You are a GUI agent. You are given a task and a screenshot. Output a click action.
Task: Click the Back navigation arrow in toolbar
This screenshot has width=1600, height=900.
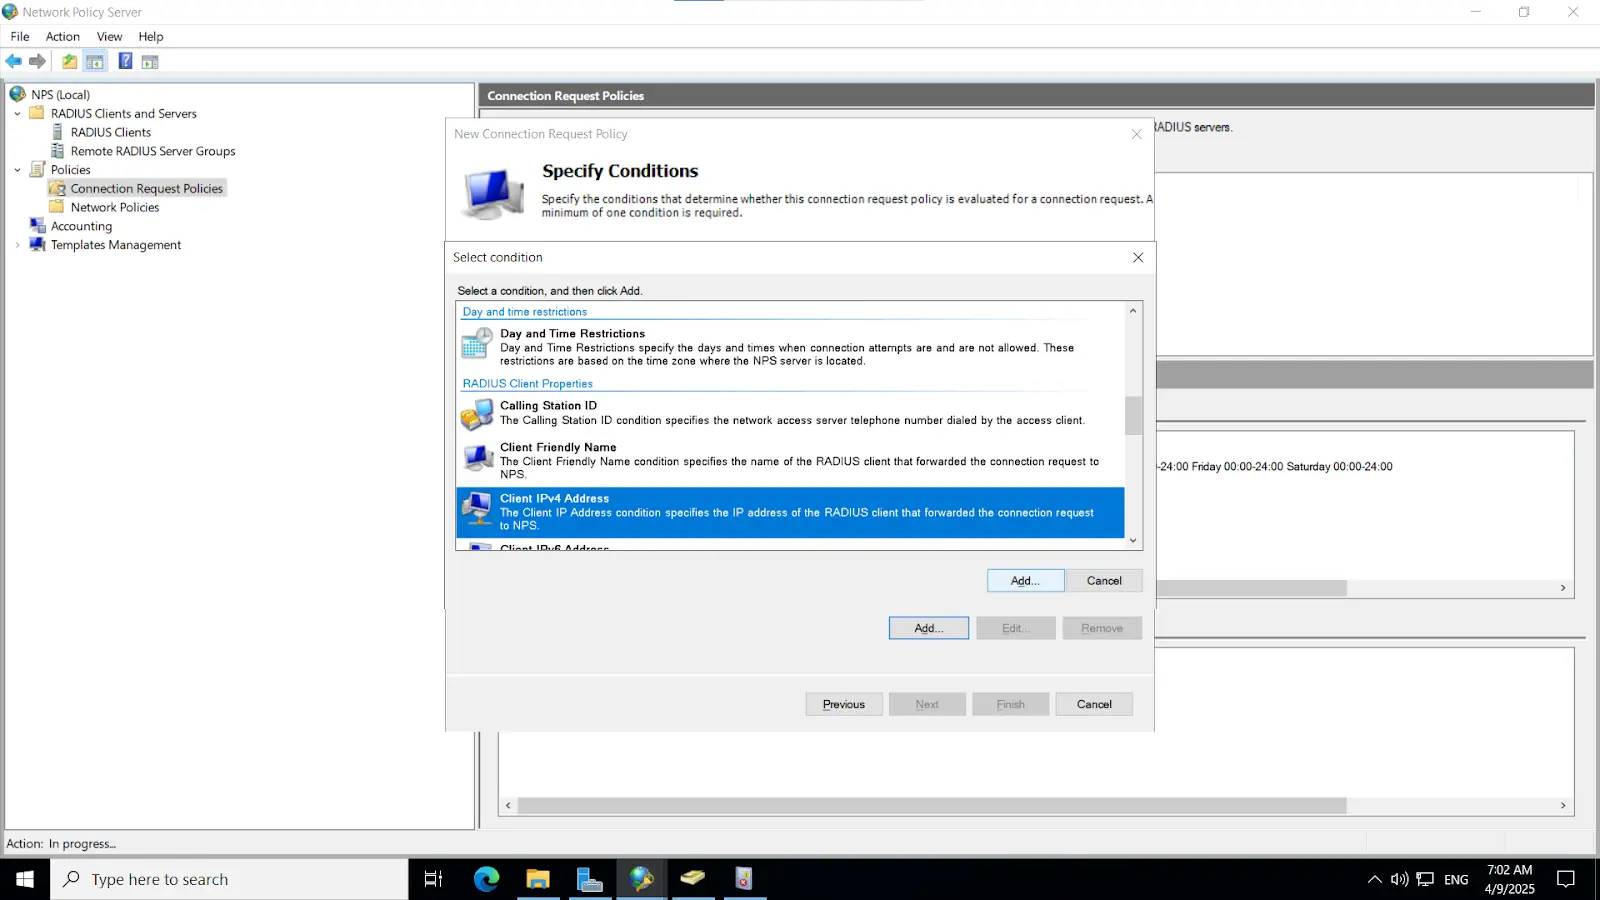click(x=13, y=61)
